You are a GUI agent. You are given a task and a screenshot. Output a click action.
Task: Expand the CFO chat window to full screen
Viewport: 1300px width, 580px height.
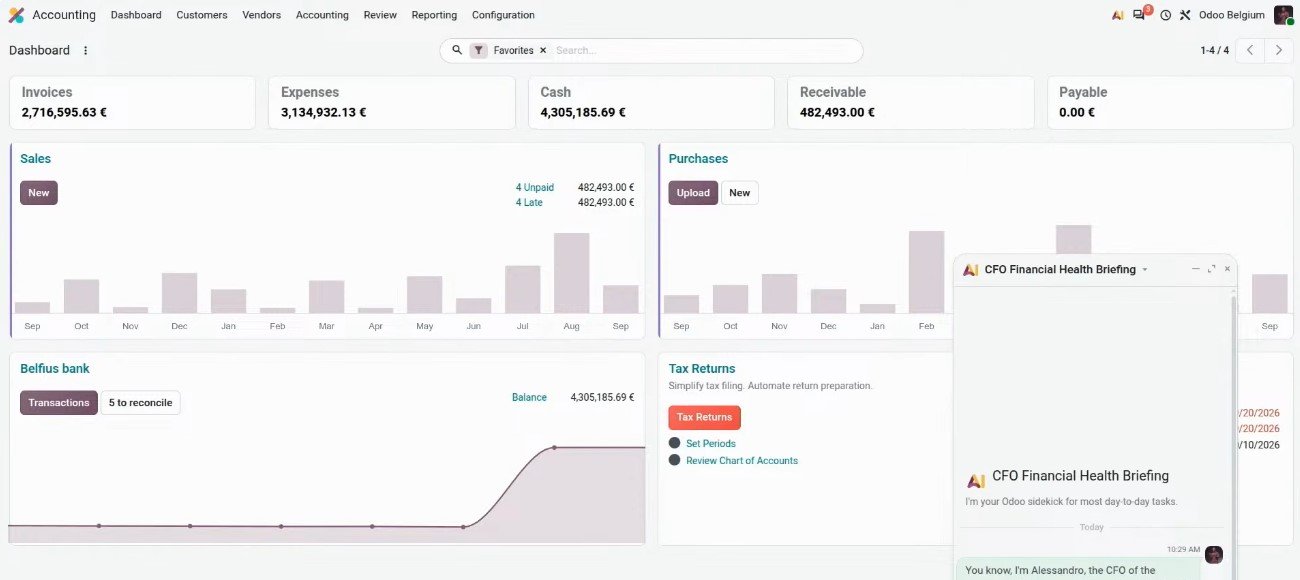pyautogui.click(x=1212, y=269)
